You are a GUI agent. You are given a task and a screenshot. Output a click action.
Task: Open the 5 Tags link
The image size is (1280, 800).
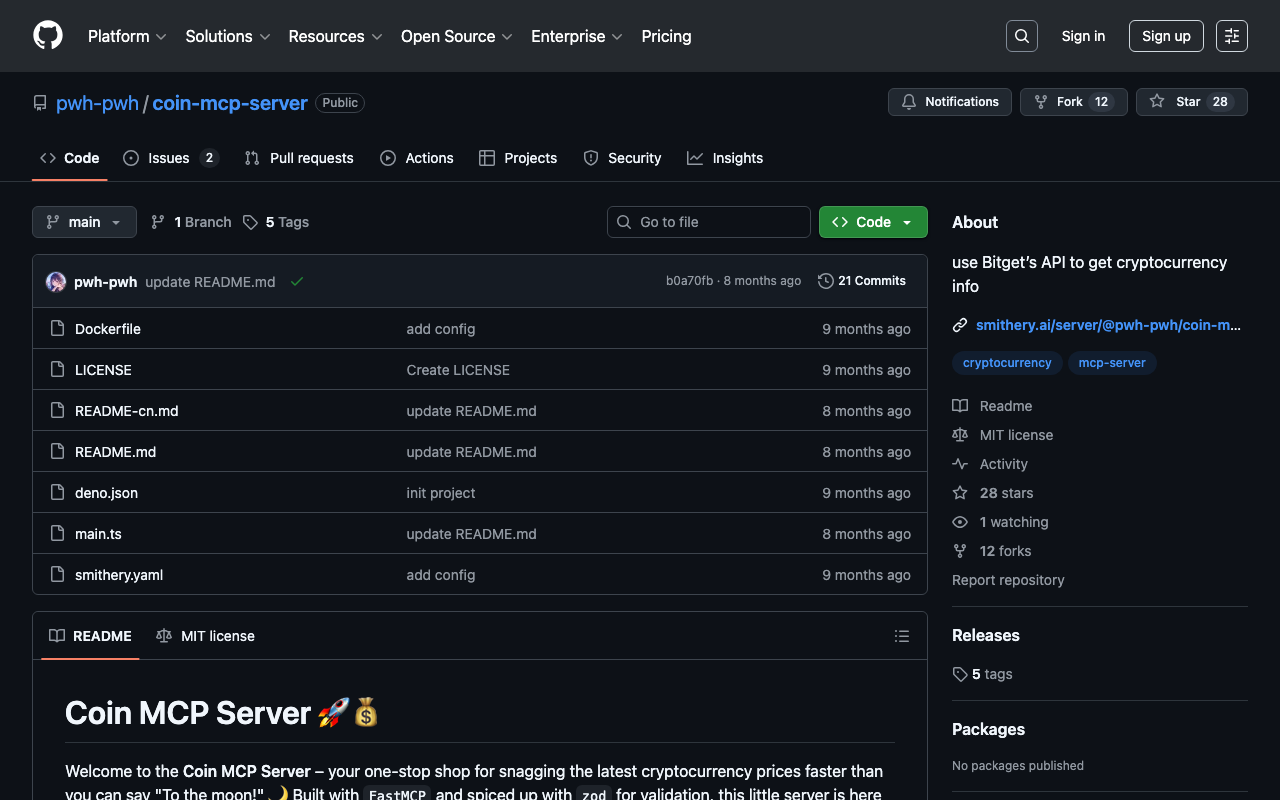pyautogui.click(x=276, y=222)
